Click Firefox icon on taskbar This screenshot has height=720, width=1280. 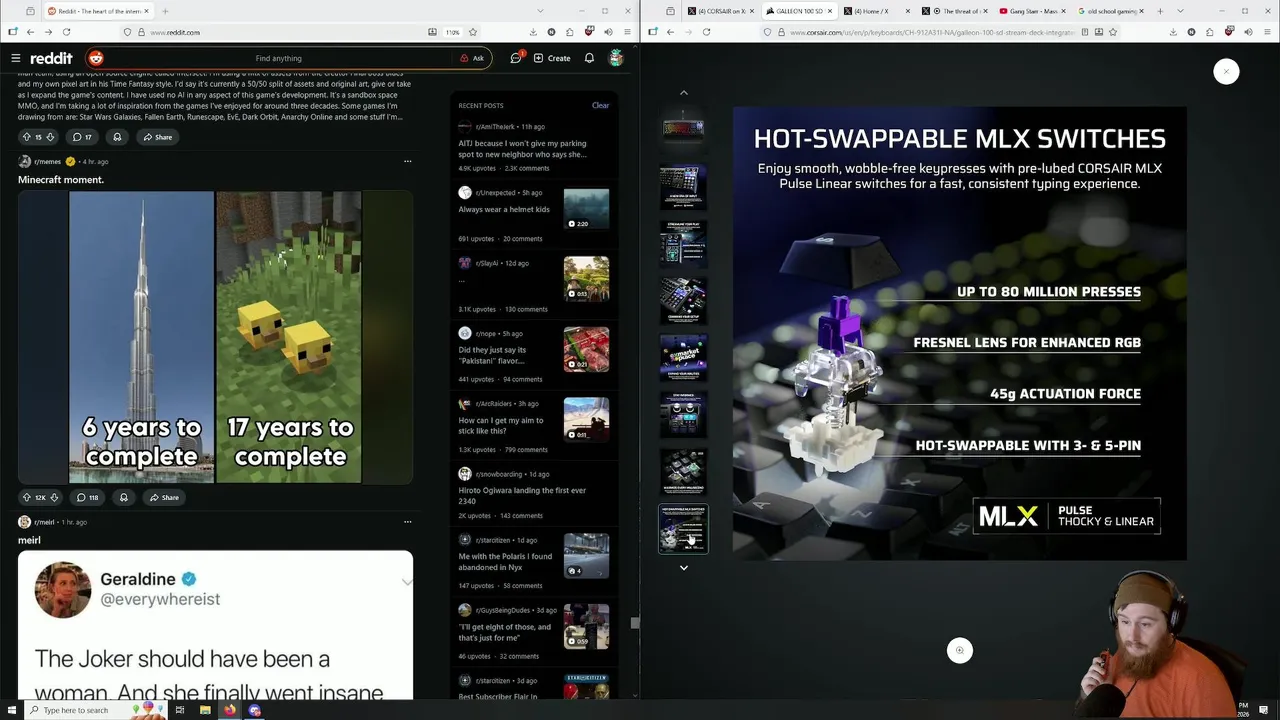point(230,710)
